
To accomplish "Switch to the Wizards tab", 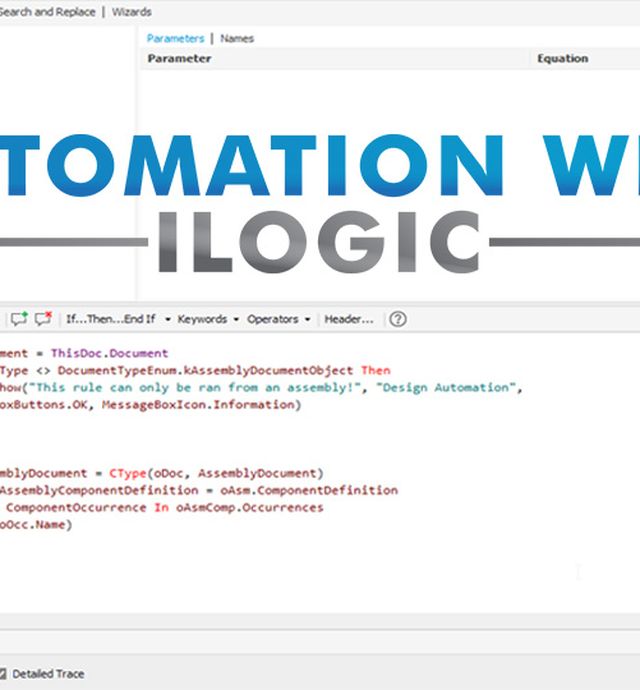I will (x=131, y=12).
